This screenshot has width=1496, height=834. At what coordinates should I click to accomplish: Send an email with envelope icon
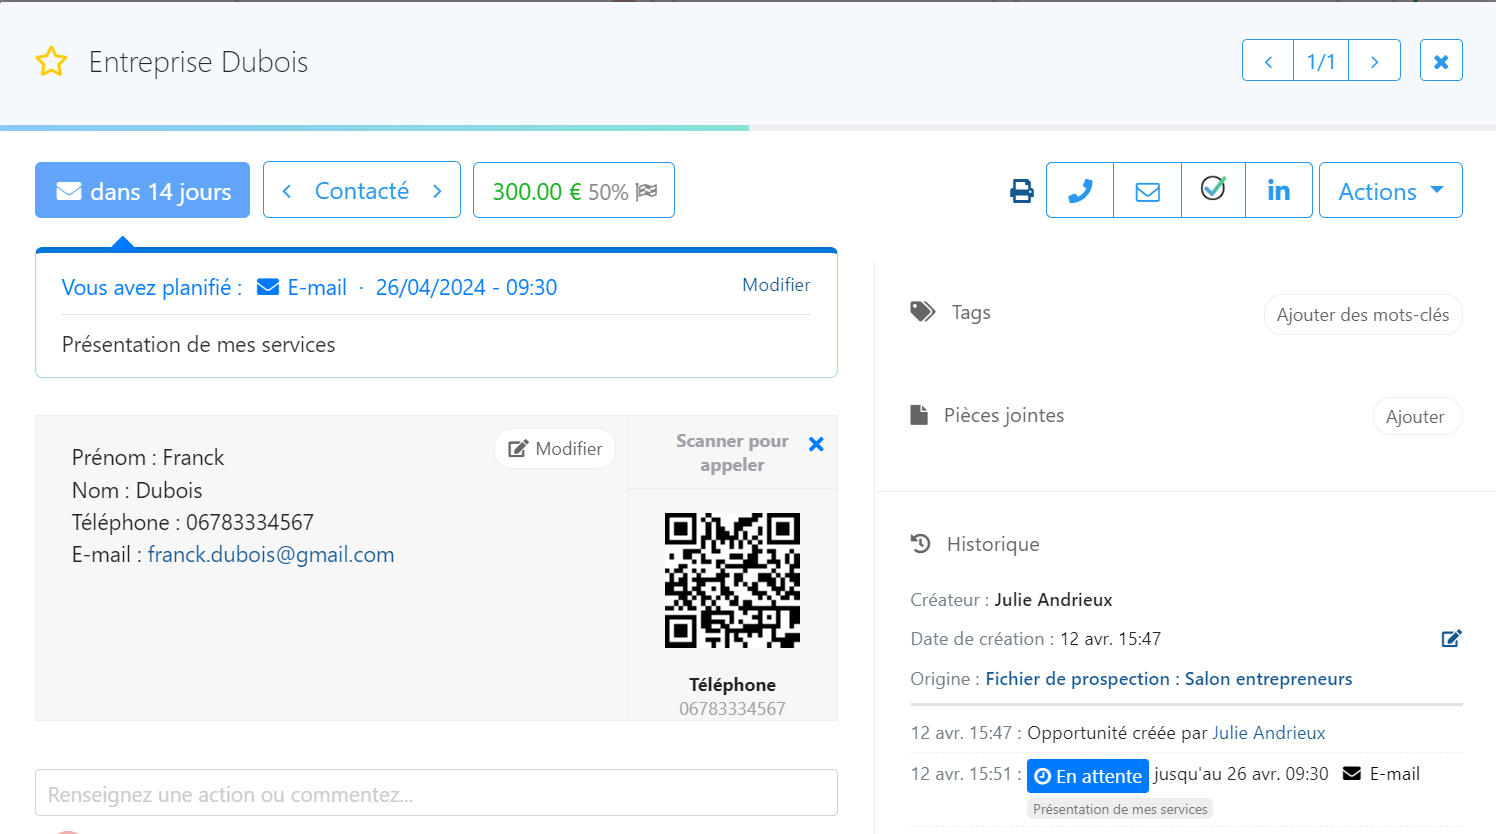click(x=1148, y=190)
